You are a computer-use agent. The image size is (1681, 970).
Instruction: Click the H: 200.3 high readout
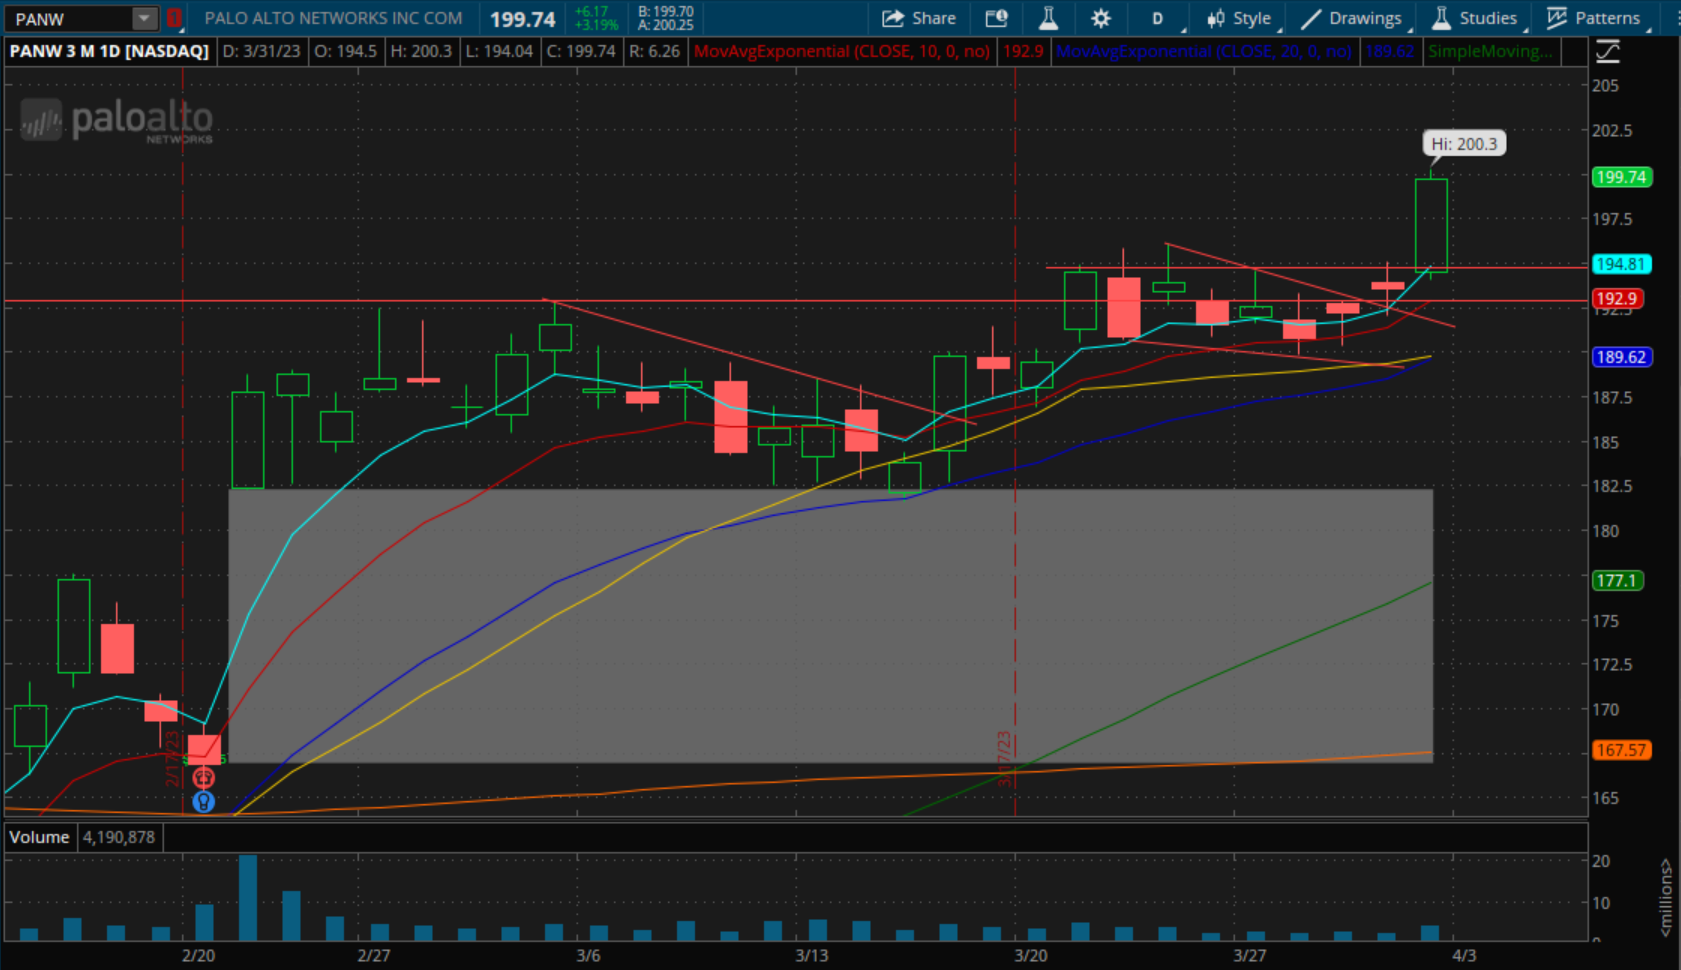(420, 51)
